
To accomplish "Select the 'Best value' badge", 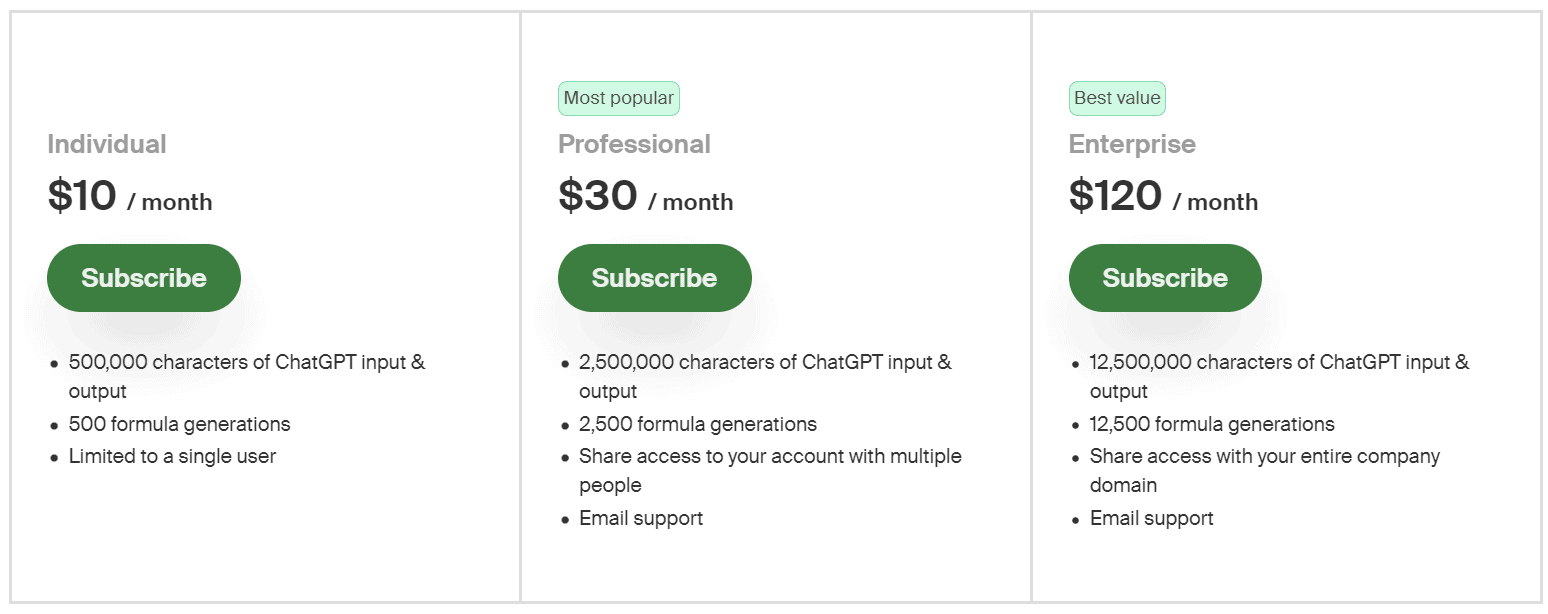I will click(x=1116, y=98).
